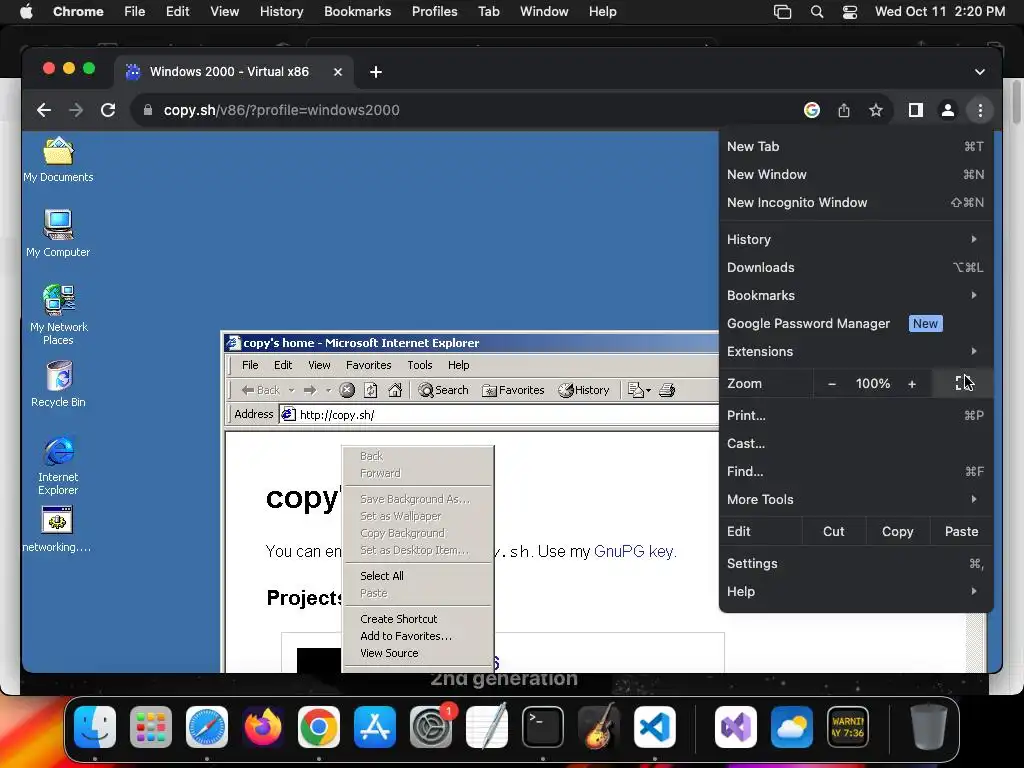Enter fullscreen from Zoom row icon
This screenshot has height=768, width=1024.
click(963, 383)
